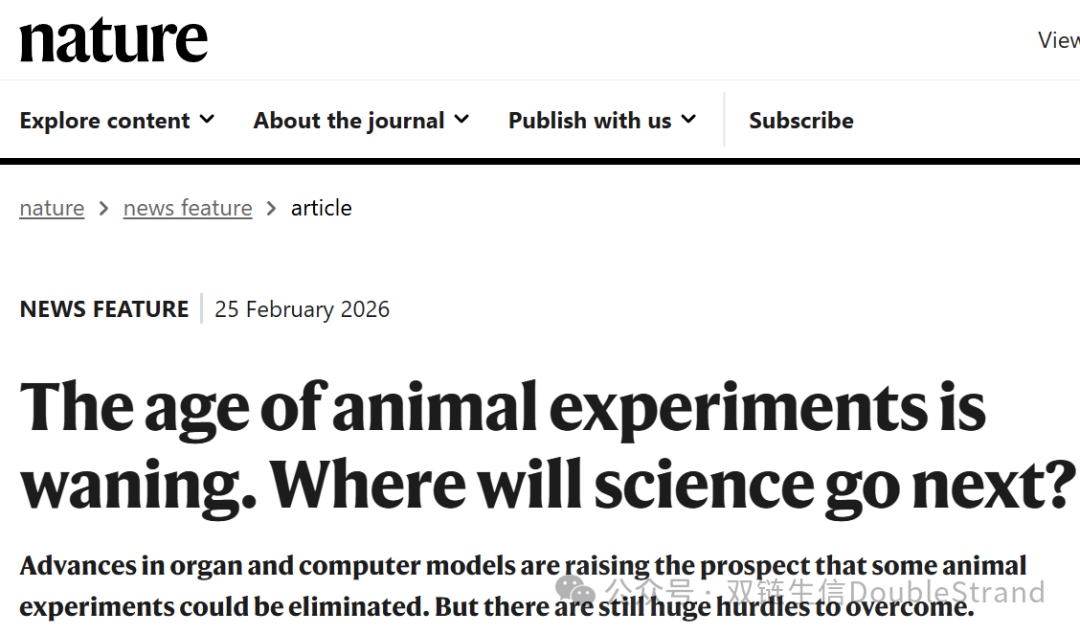Follow the nature breadcrumb link

click(x=52, y=208)
